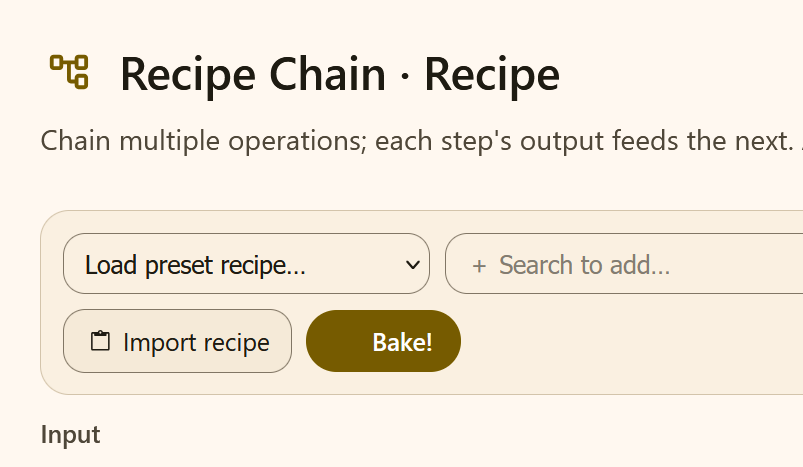Image resolution: width=803 pixels, height=467 pixels.
Task: Click the Recipe Chain flowchart logo icon
Action: [x=69, y=72]
